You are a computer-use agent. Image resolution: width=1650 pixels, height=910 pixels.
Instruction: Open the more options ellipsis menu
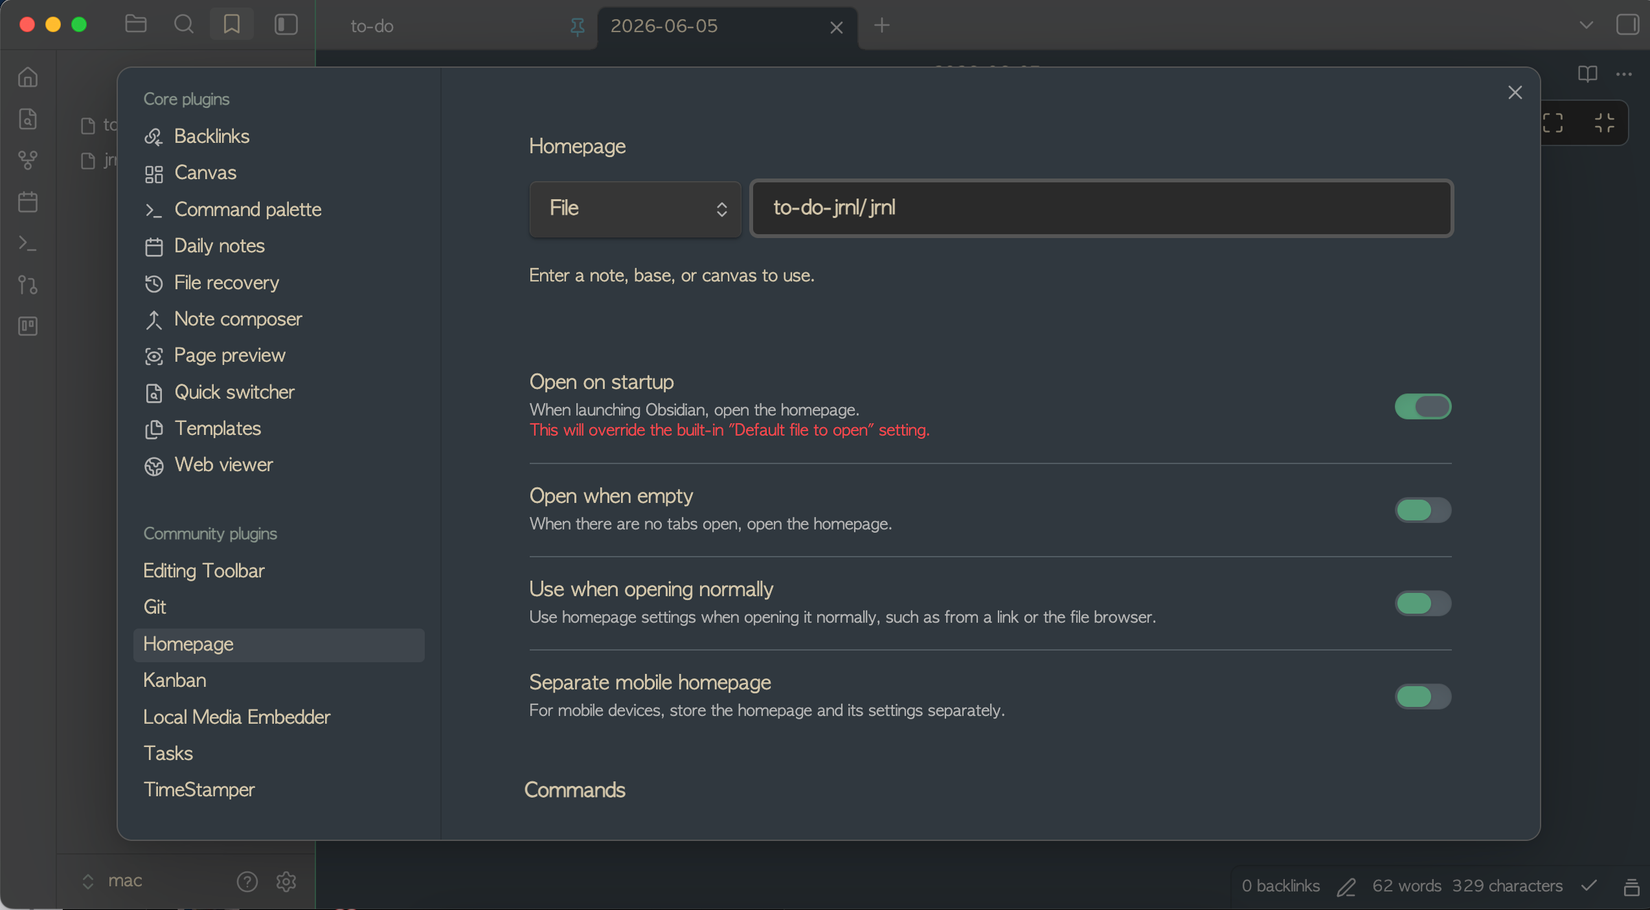1624,74
